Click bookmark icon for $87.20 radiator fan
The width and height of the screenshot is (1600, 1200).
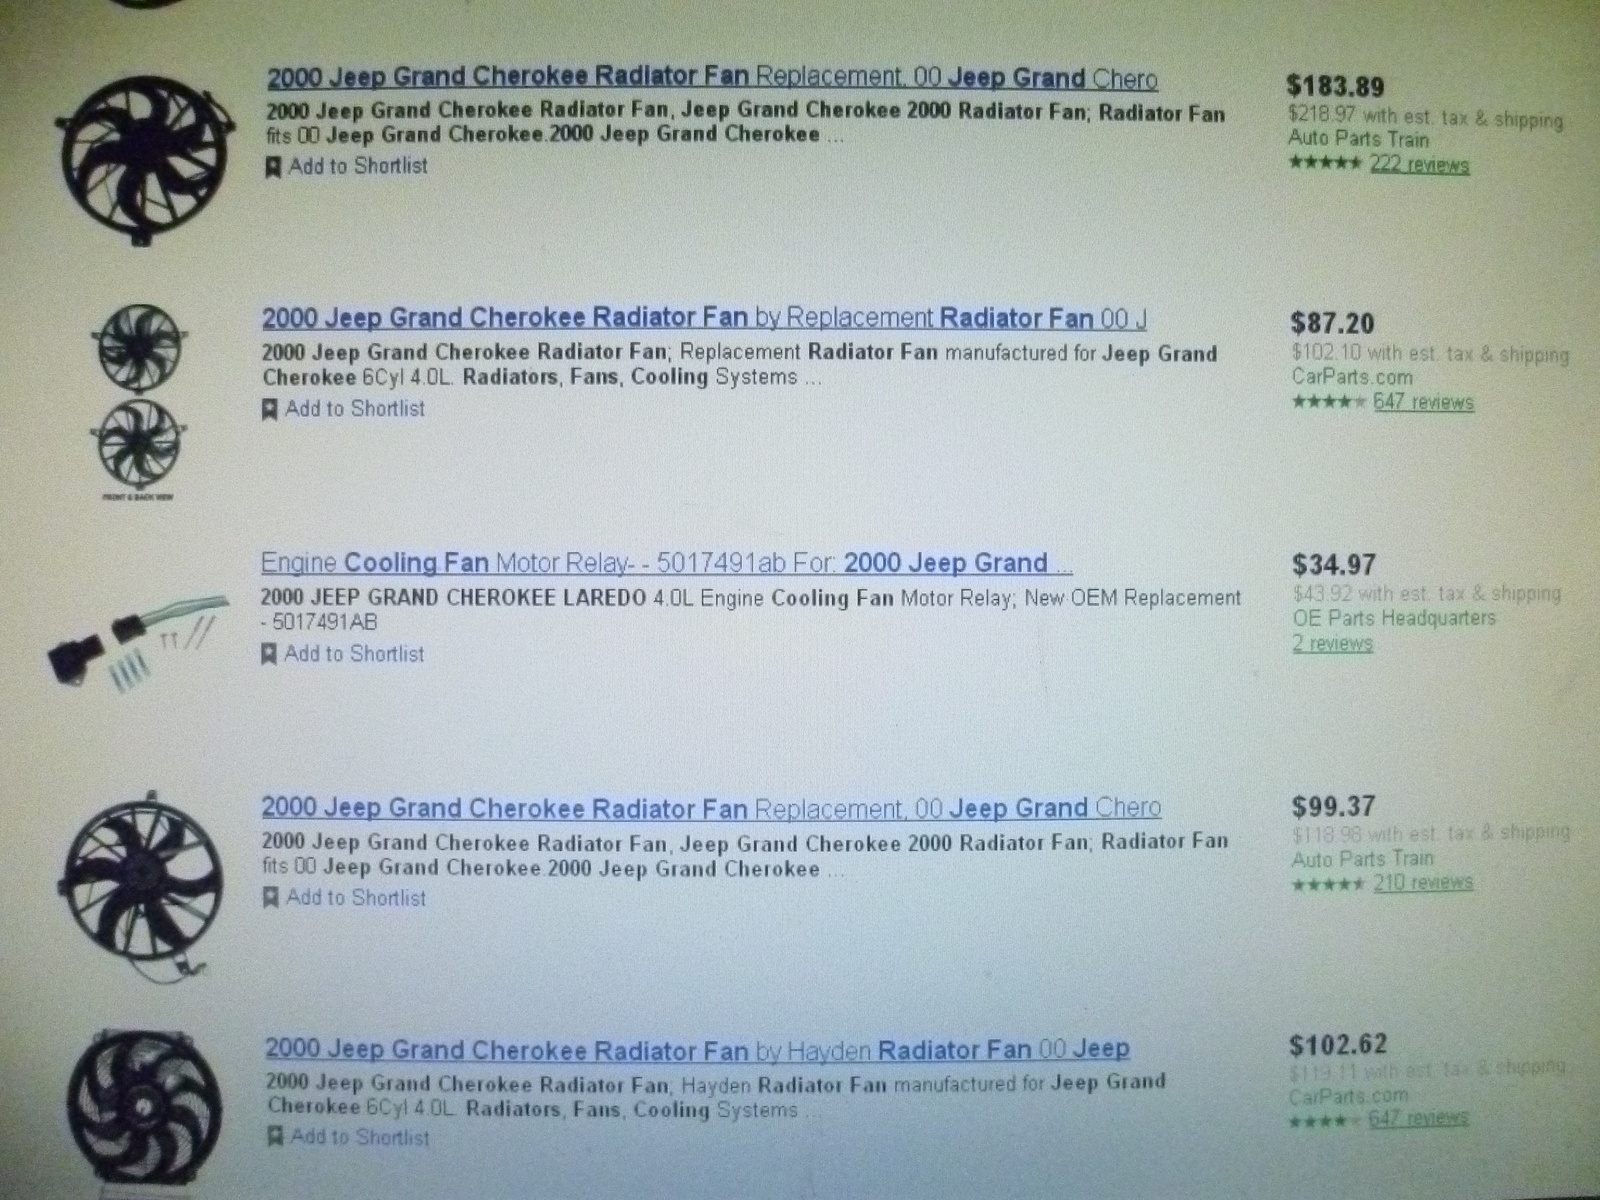(x=269, y=410)
